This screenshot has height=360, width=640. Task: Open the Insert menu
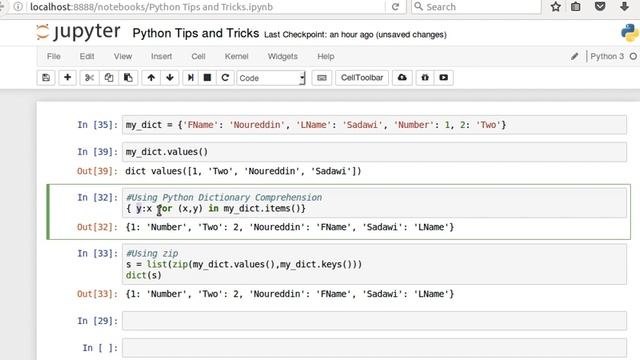click(161, 56)
